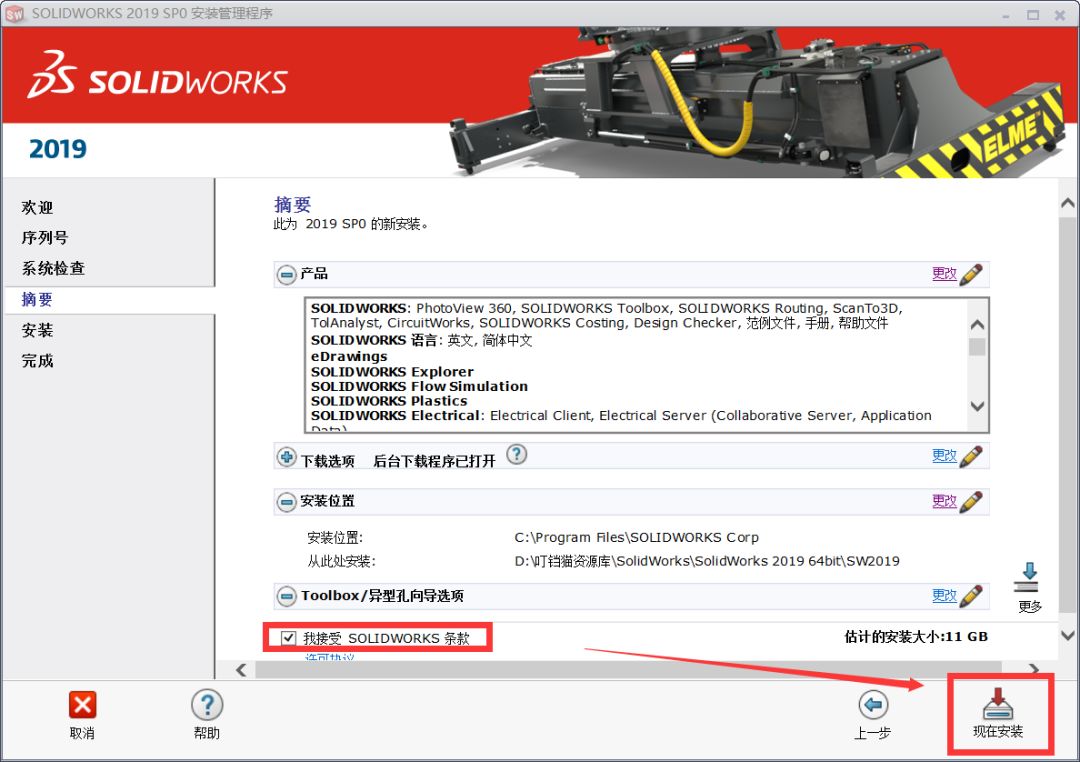Click pencil icon in Toolbox/异型孔向导选项 section
The height and width of the screenshot is (762, 1080).
tap(970, 596)
